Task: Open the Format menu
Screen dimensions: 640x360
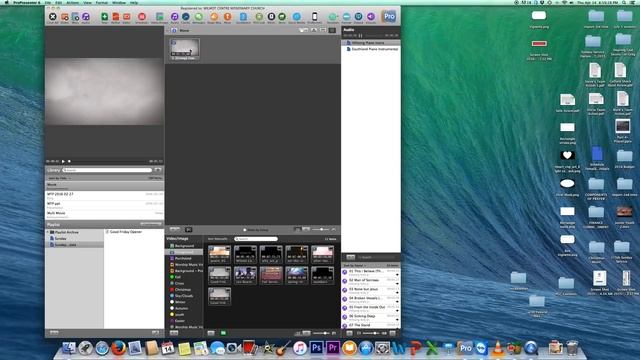Action: click(x=102, y=2)
